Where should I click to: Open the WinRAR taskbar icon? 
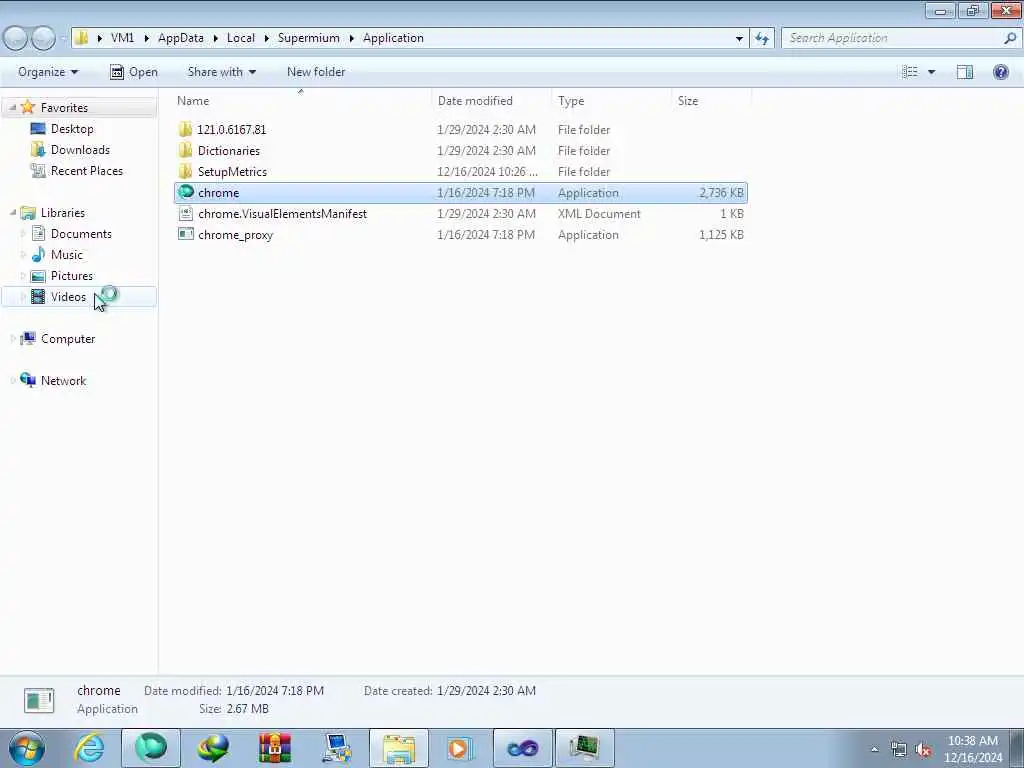[275, 748]
